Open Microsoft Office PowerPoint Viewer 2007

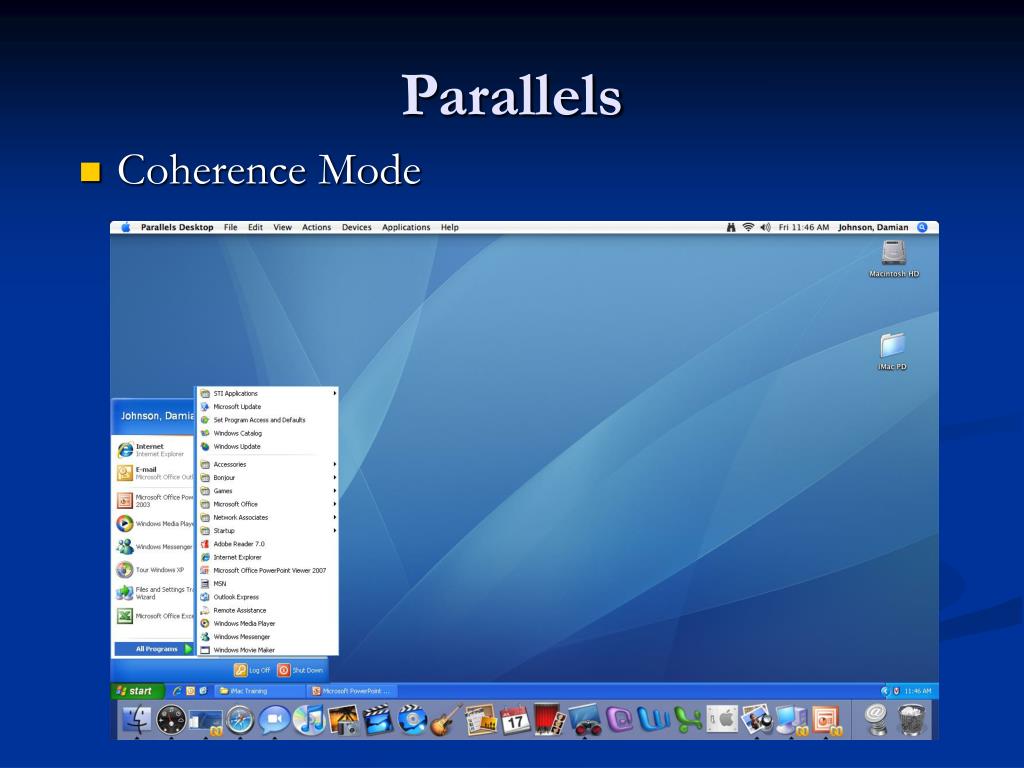tap(268, 570)
